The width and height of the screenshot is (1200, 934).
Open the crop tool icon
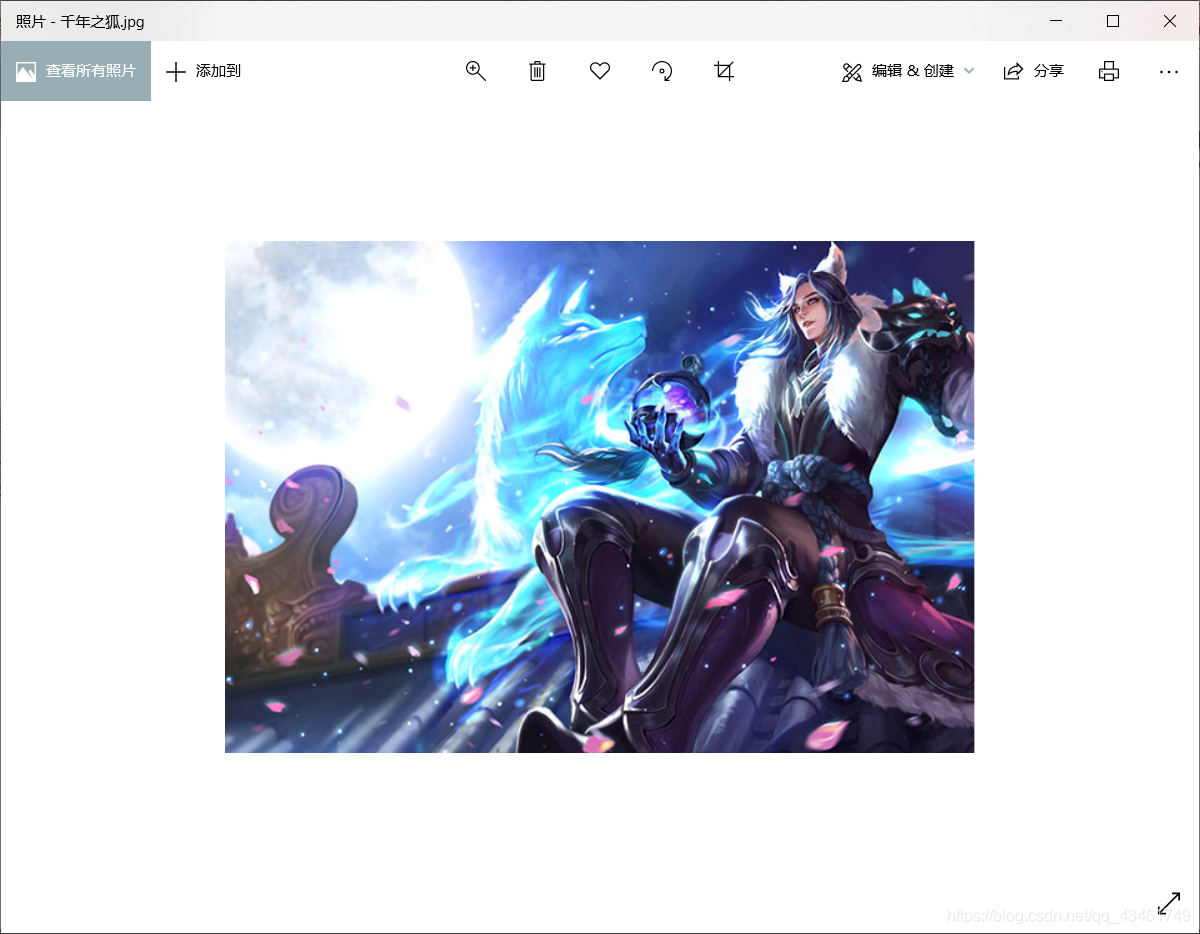coord(724,71)
